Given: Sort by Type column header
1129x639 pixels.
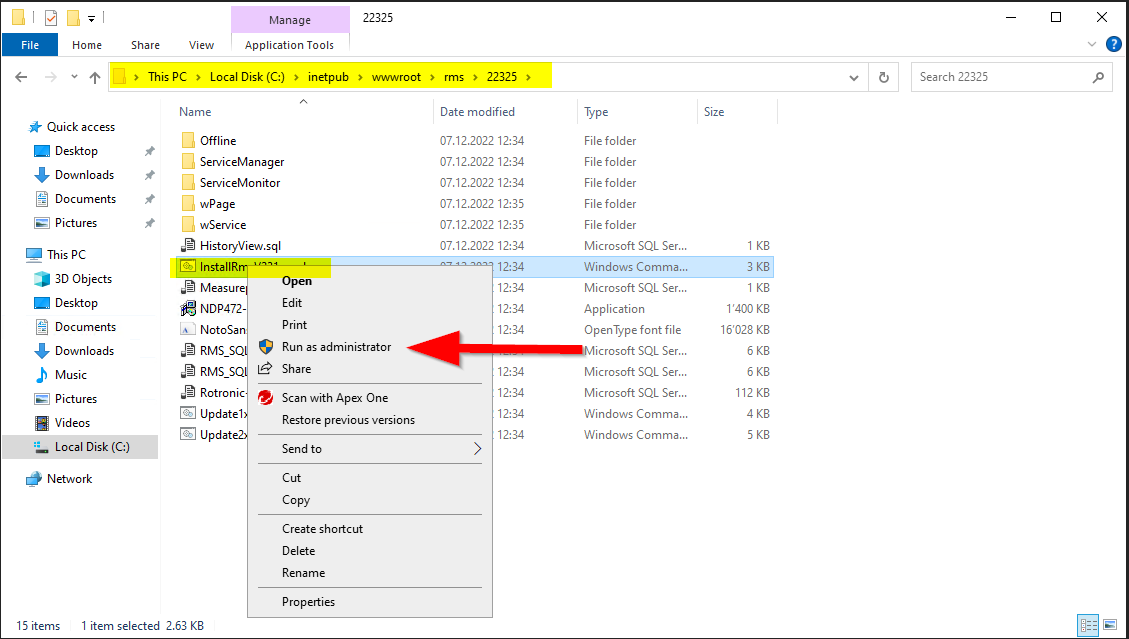Looking at the screenshot, I should coord(638,112).
